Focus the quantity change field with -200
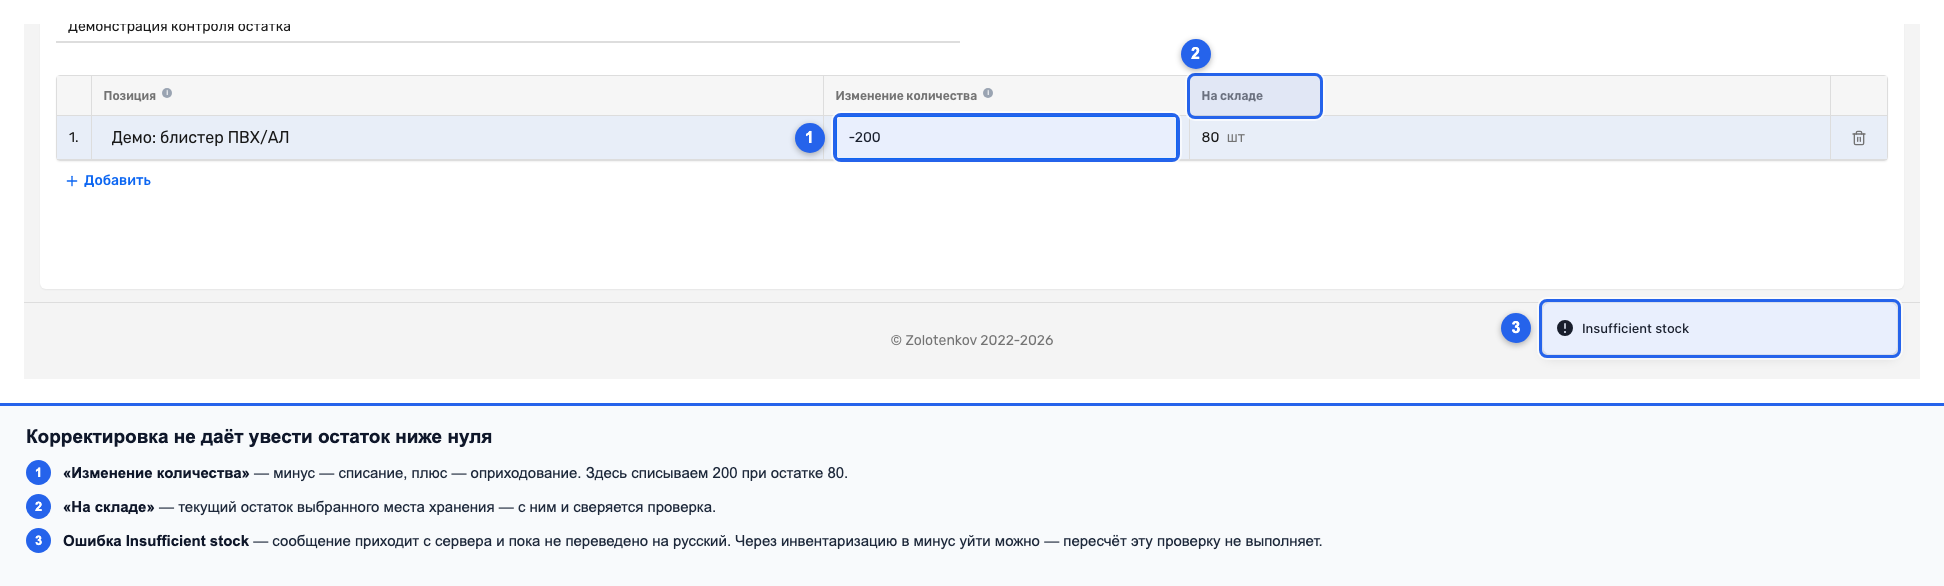 (1006, 137)
